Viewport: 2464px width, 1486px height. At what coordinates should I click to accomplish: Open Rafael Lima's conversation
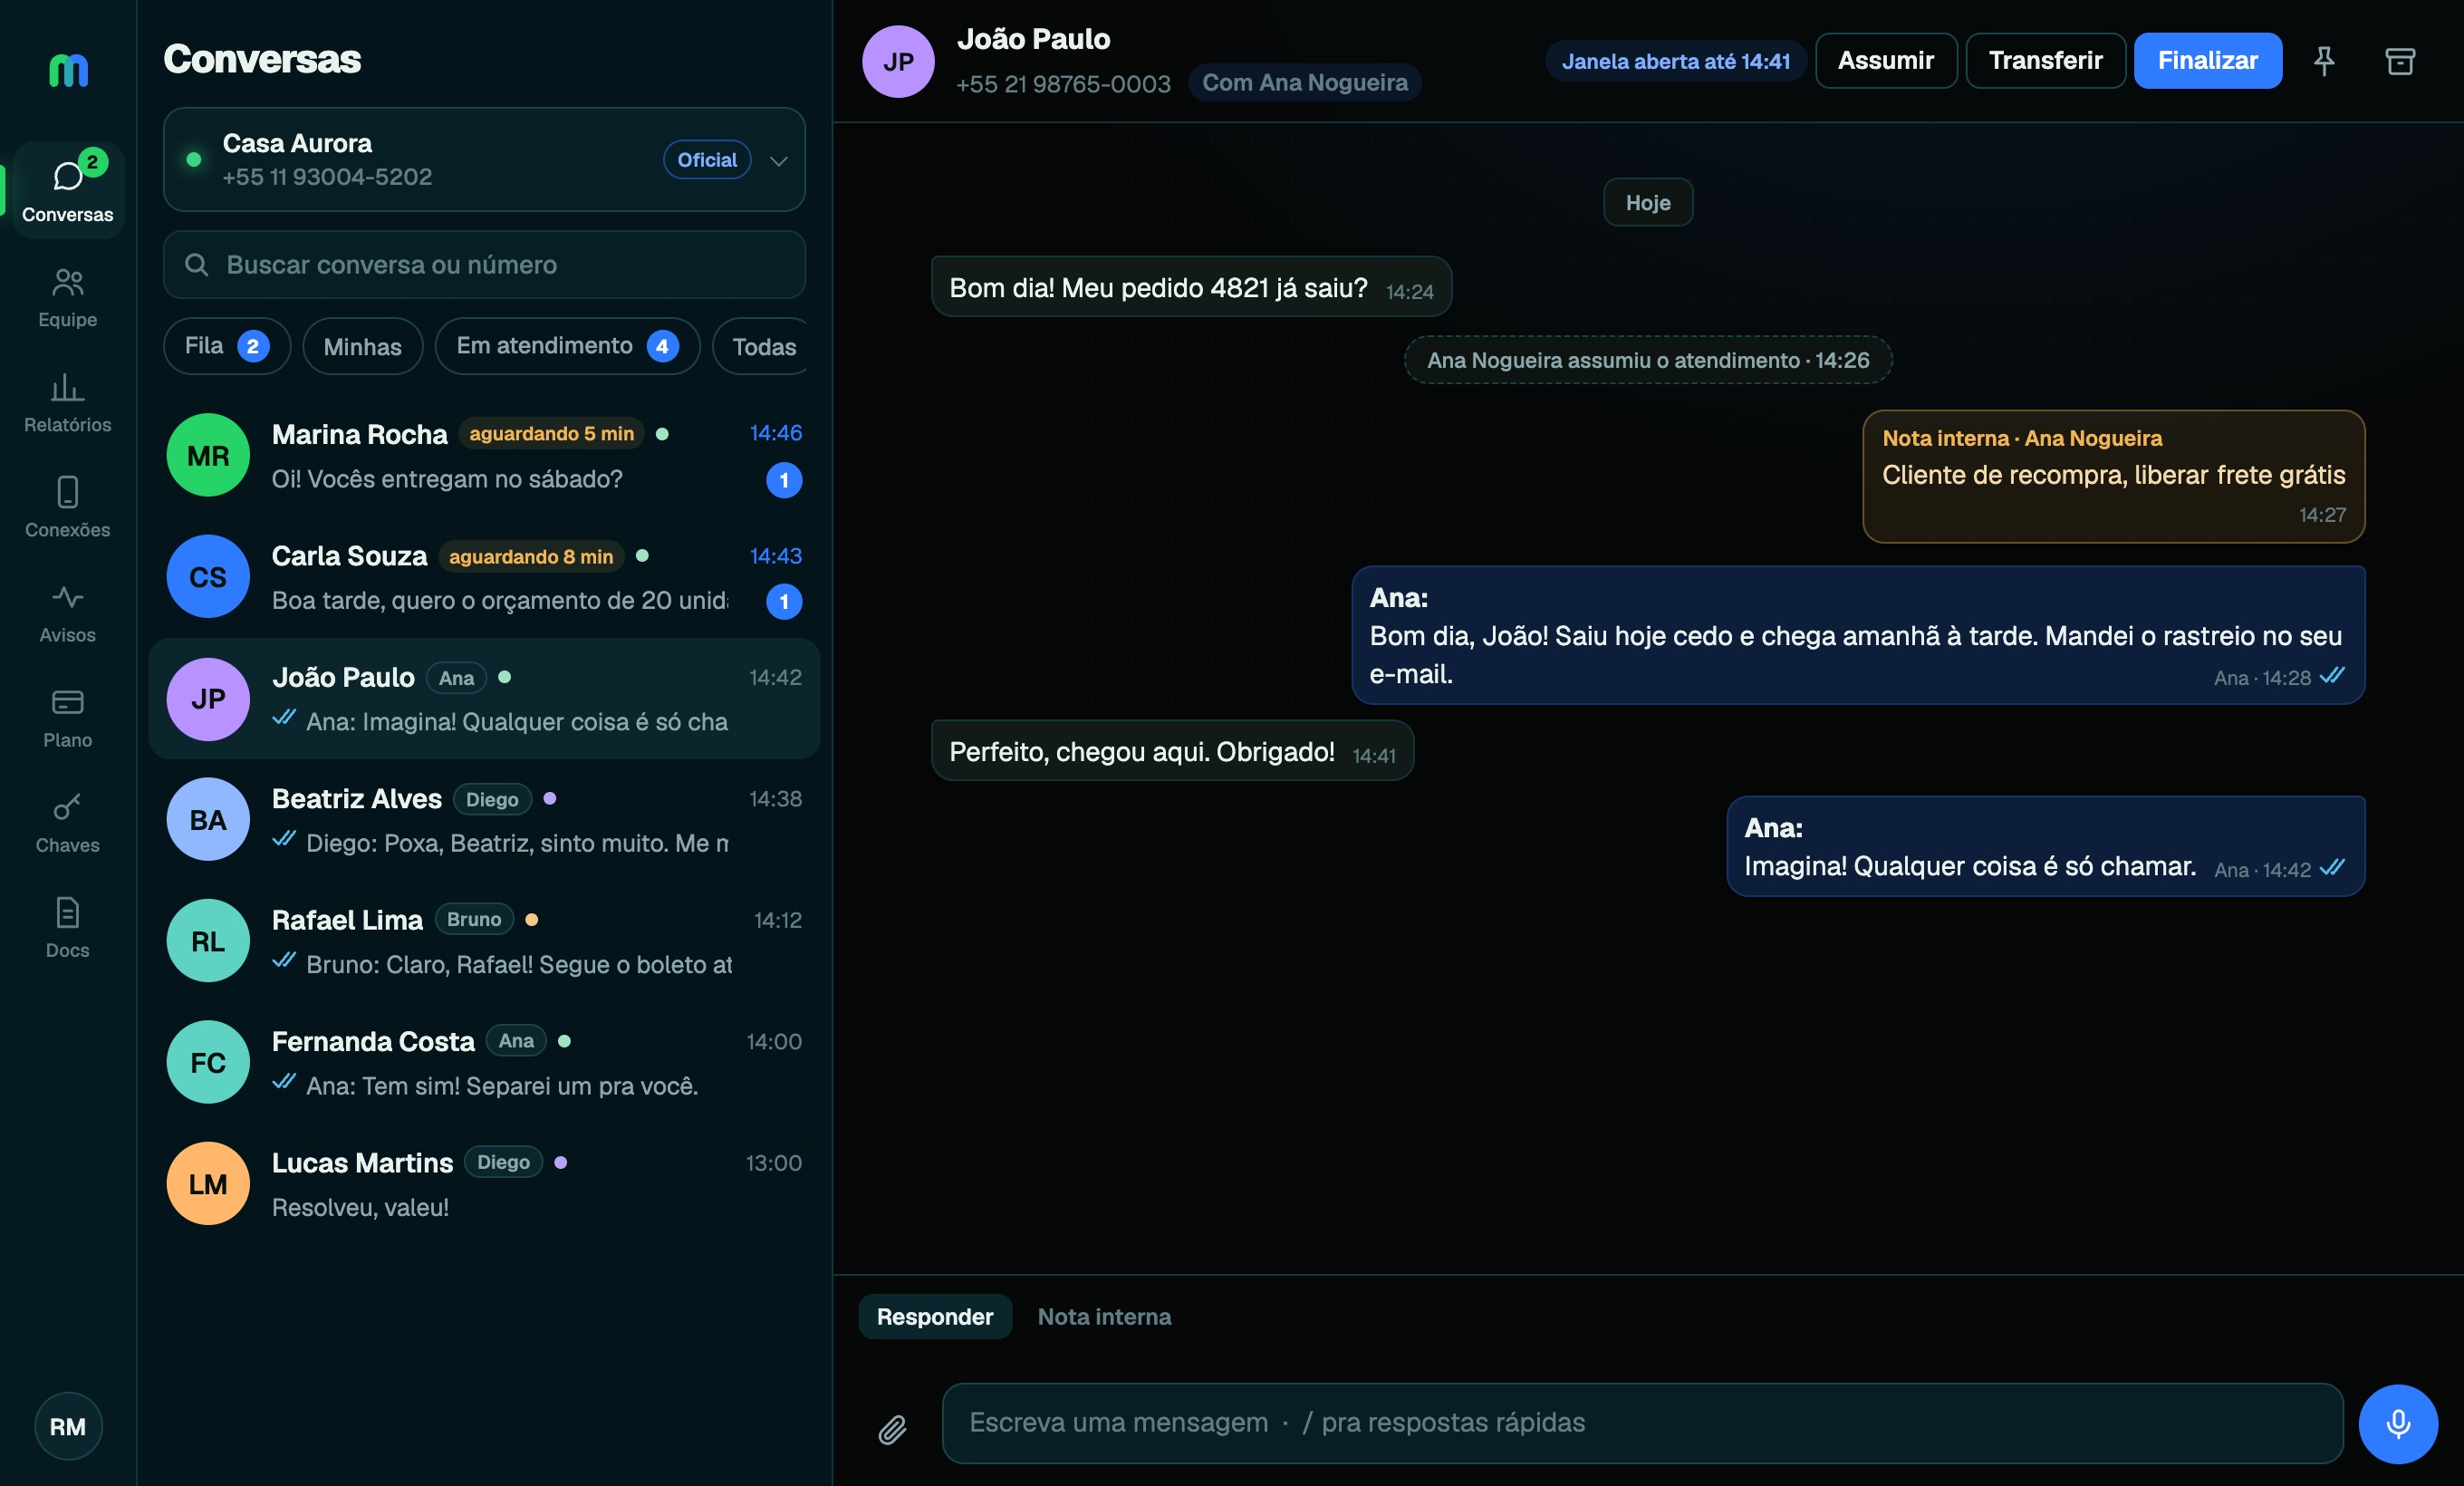point(484,941)
